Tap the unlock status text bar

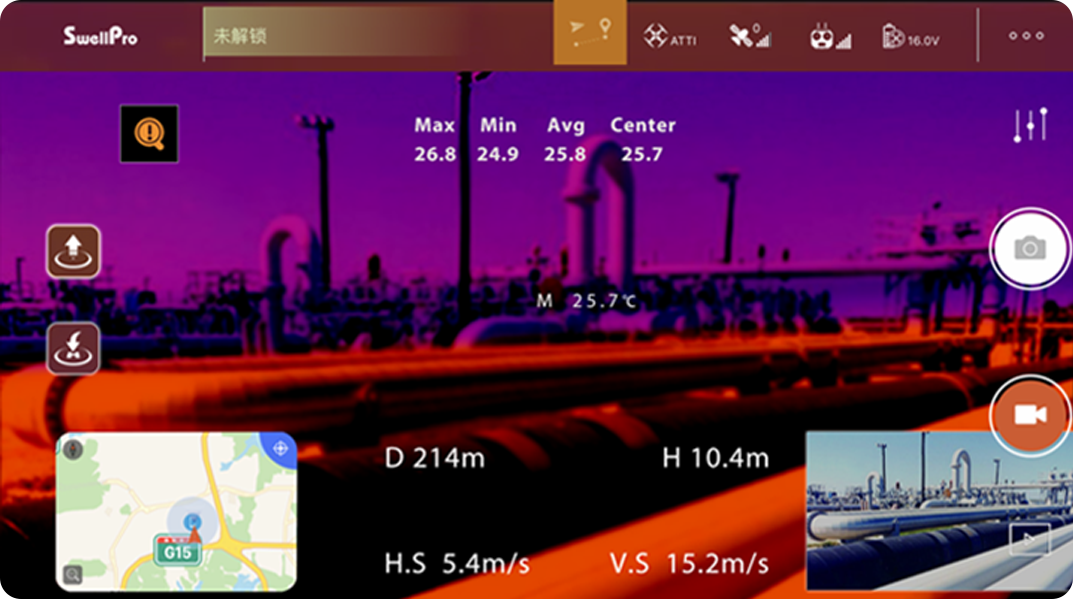point(378,37)
